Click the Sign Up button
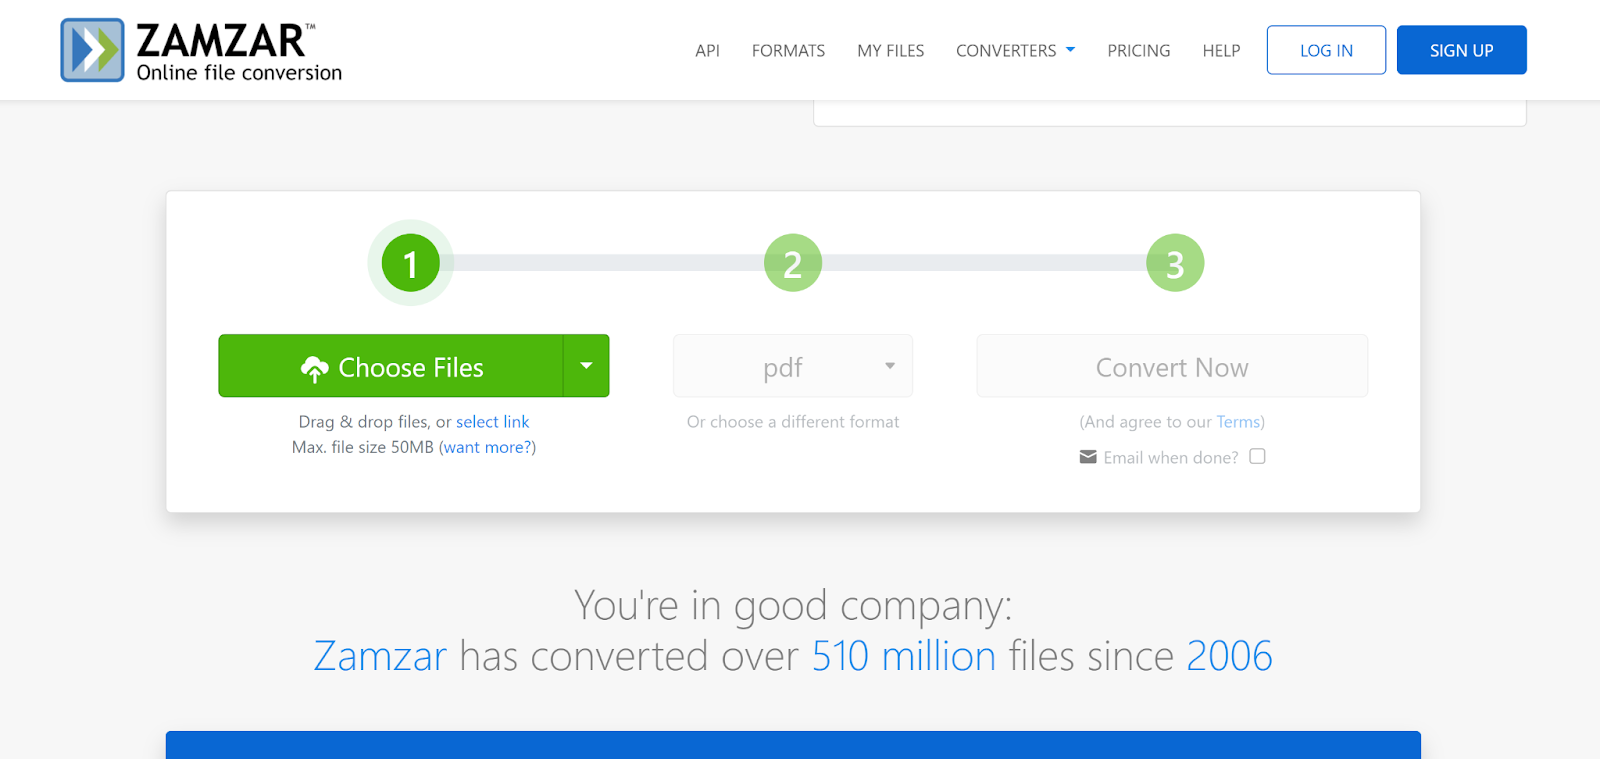The image size is (1600, 759). [1461, 50]
